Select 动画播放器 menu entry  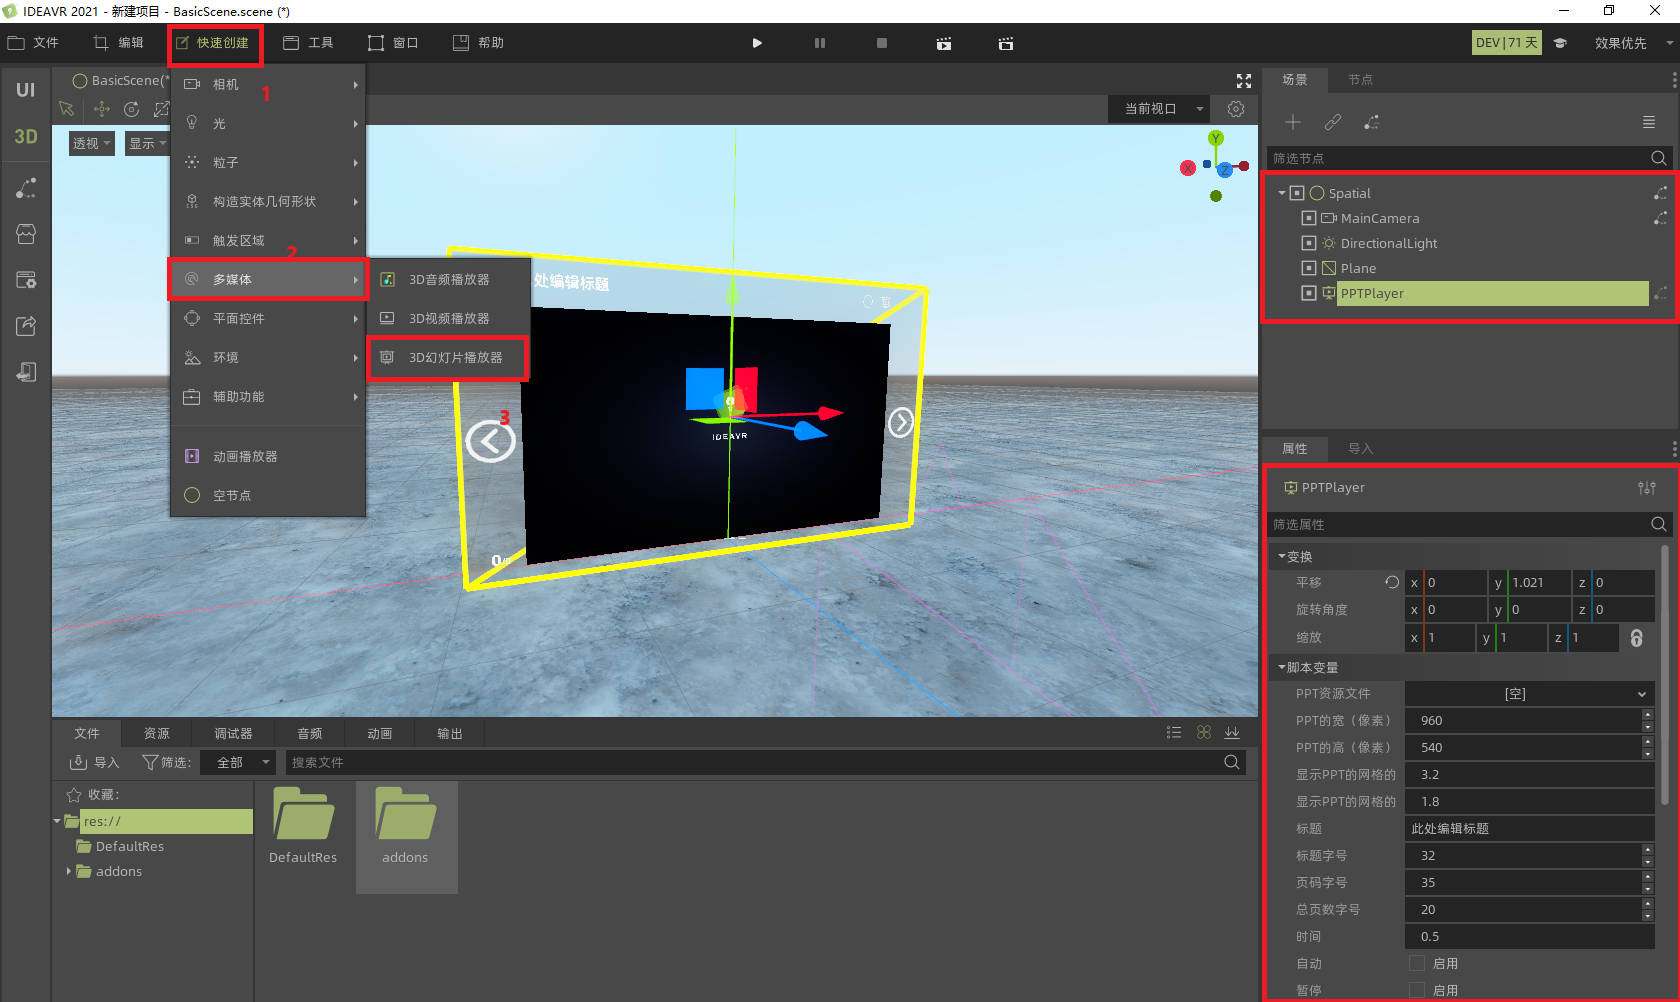(268, 456)
